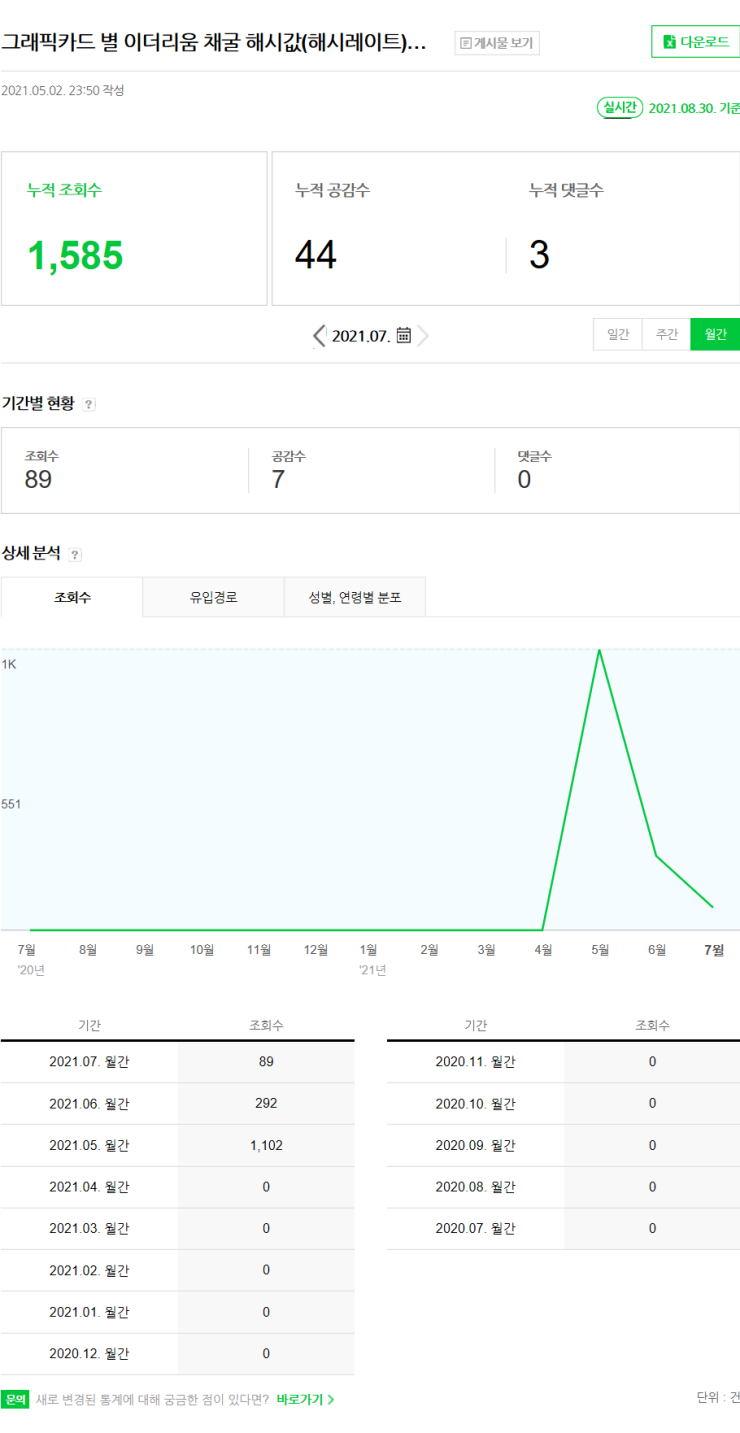Click the 2021.02. 월간 table row
This screenshot has width=740, height=1433.
click(177, 1270)
